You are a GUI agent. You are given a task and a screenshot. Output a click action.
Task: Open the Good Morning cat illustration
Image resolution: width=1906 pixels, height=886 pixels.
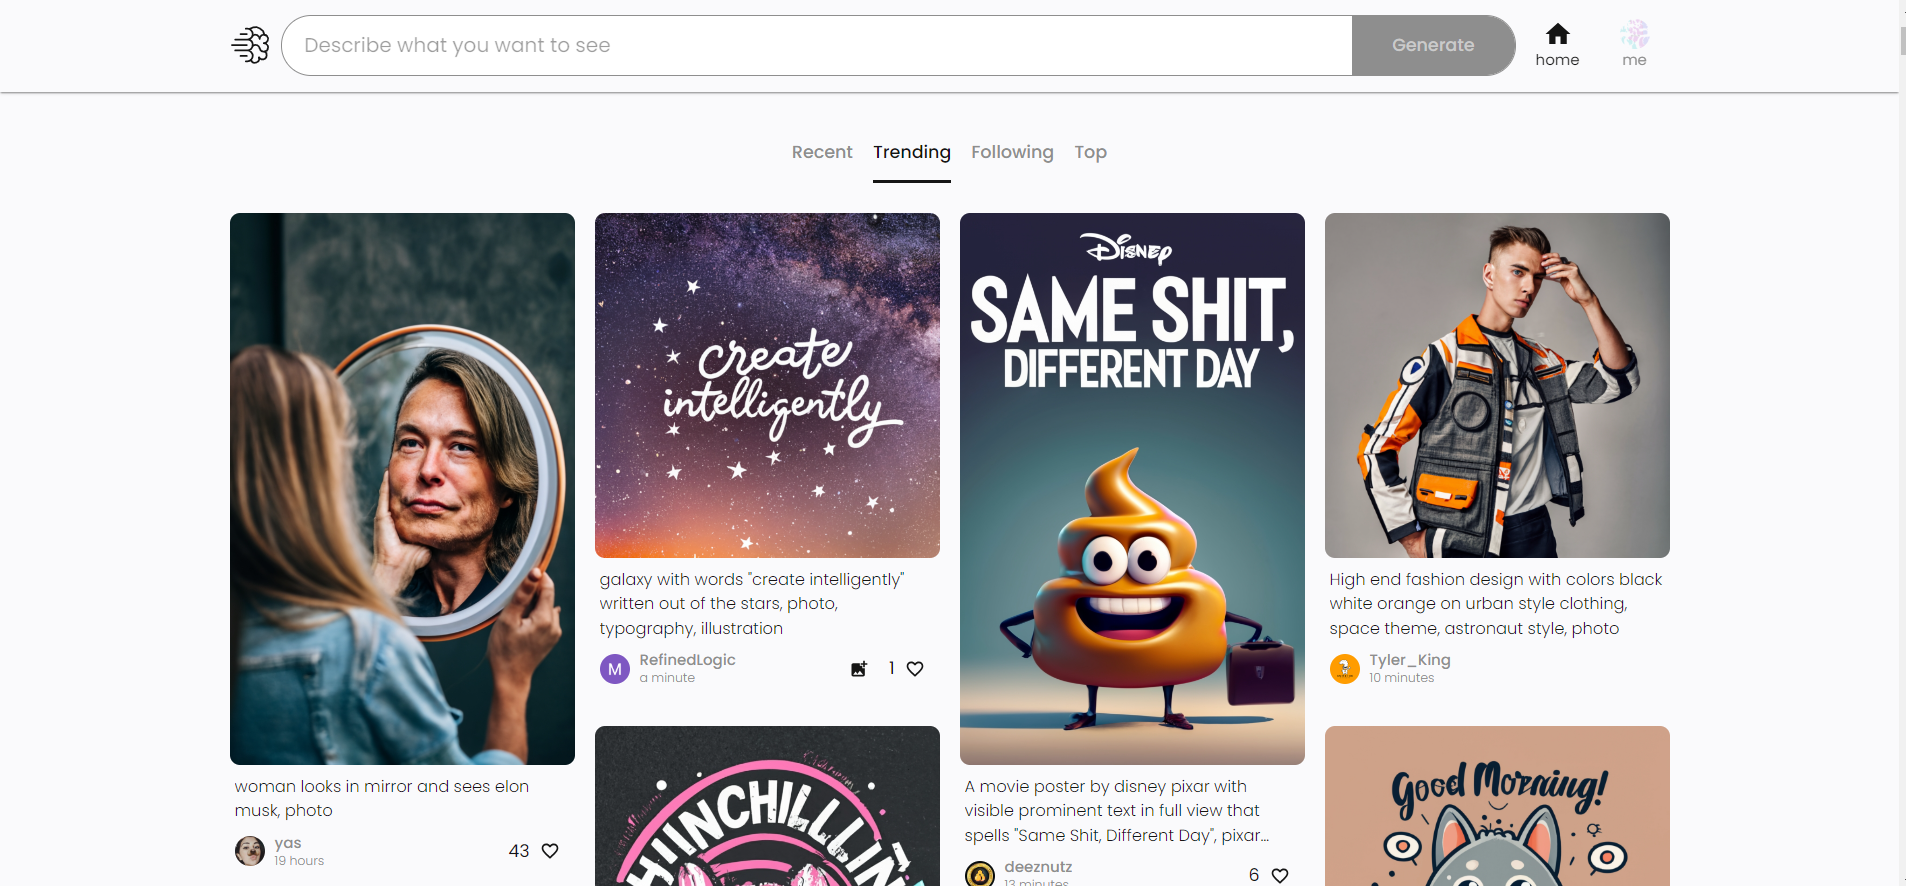[x=1497, y=806]
